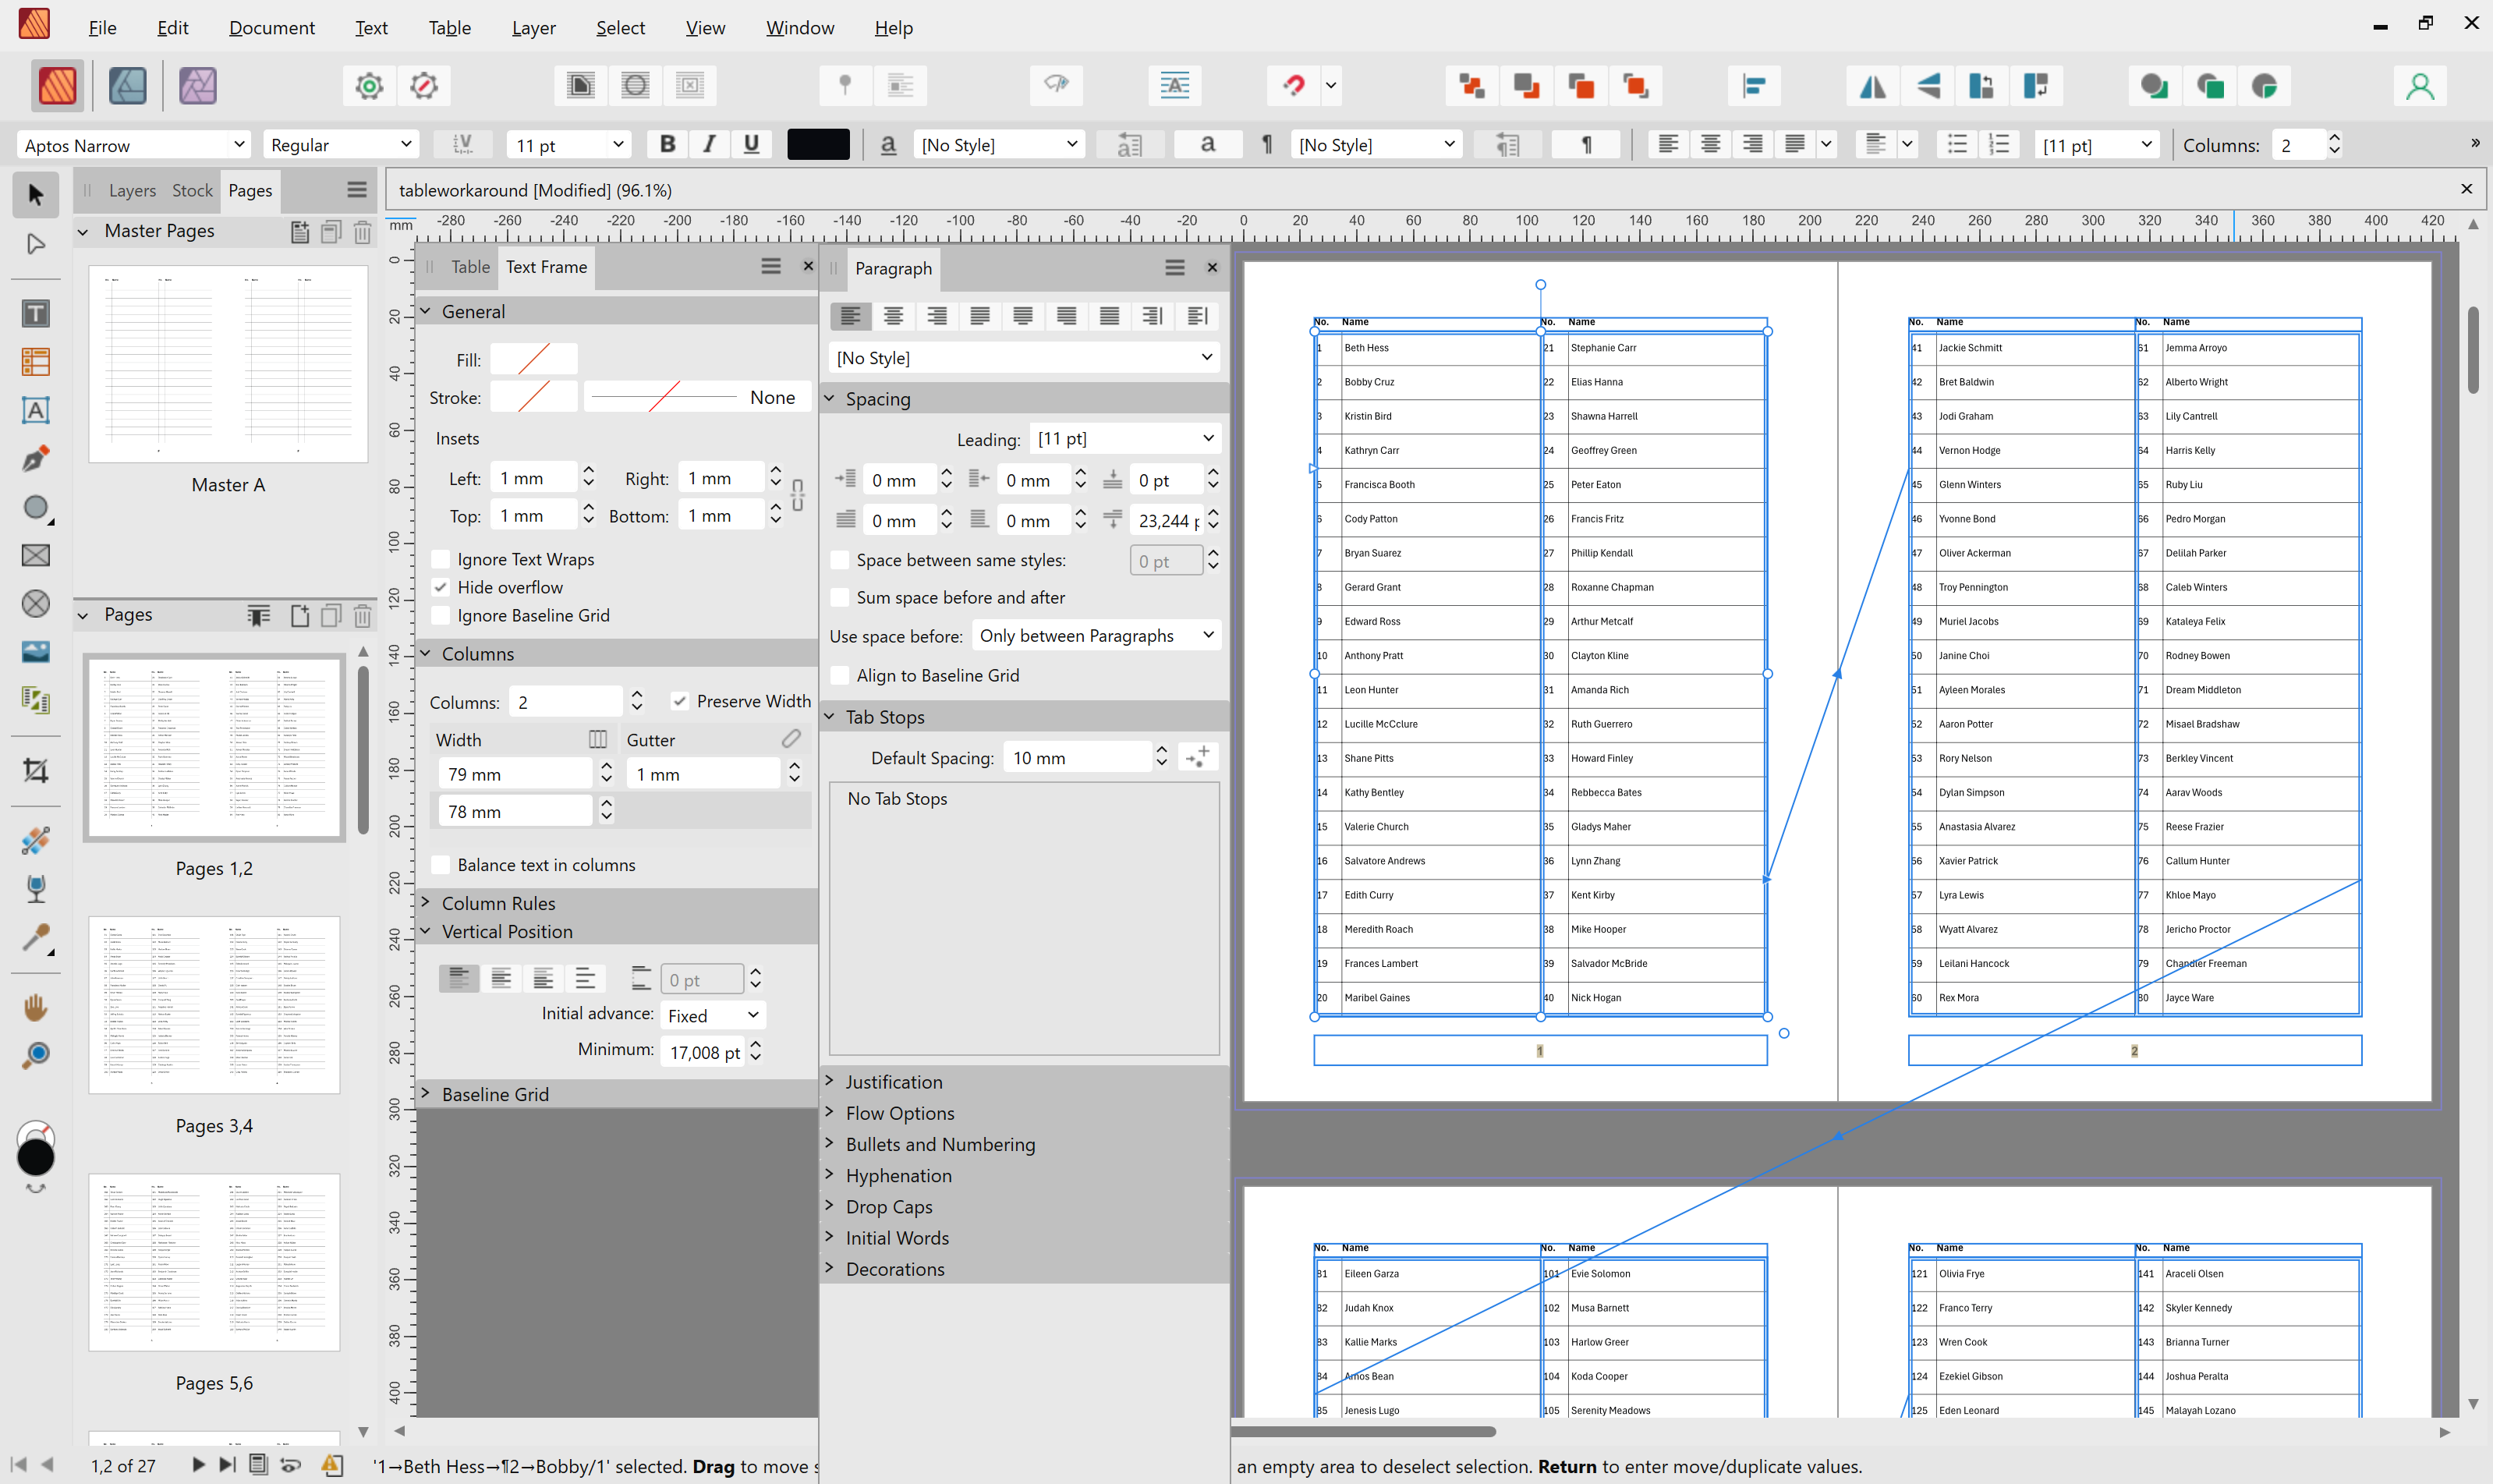2493x1484 pixels.
Task: Open Paragraph panel options menu
Action: point(1175,267)
